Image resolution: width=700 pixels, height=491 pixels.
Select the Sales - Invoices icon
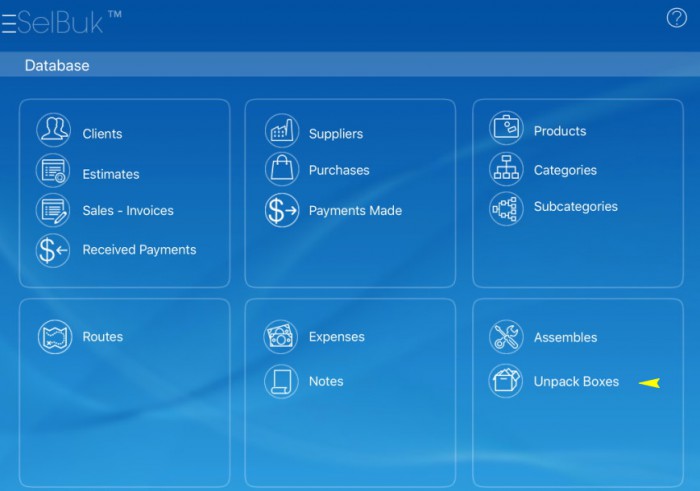(53, 210)
